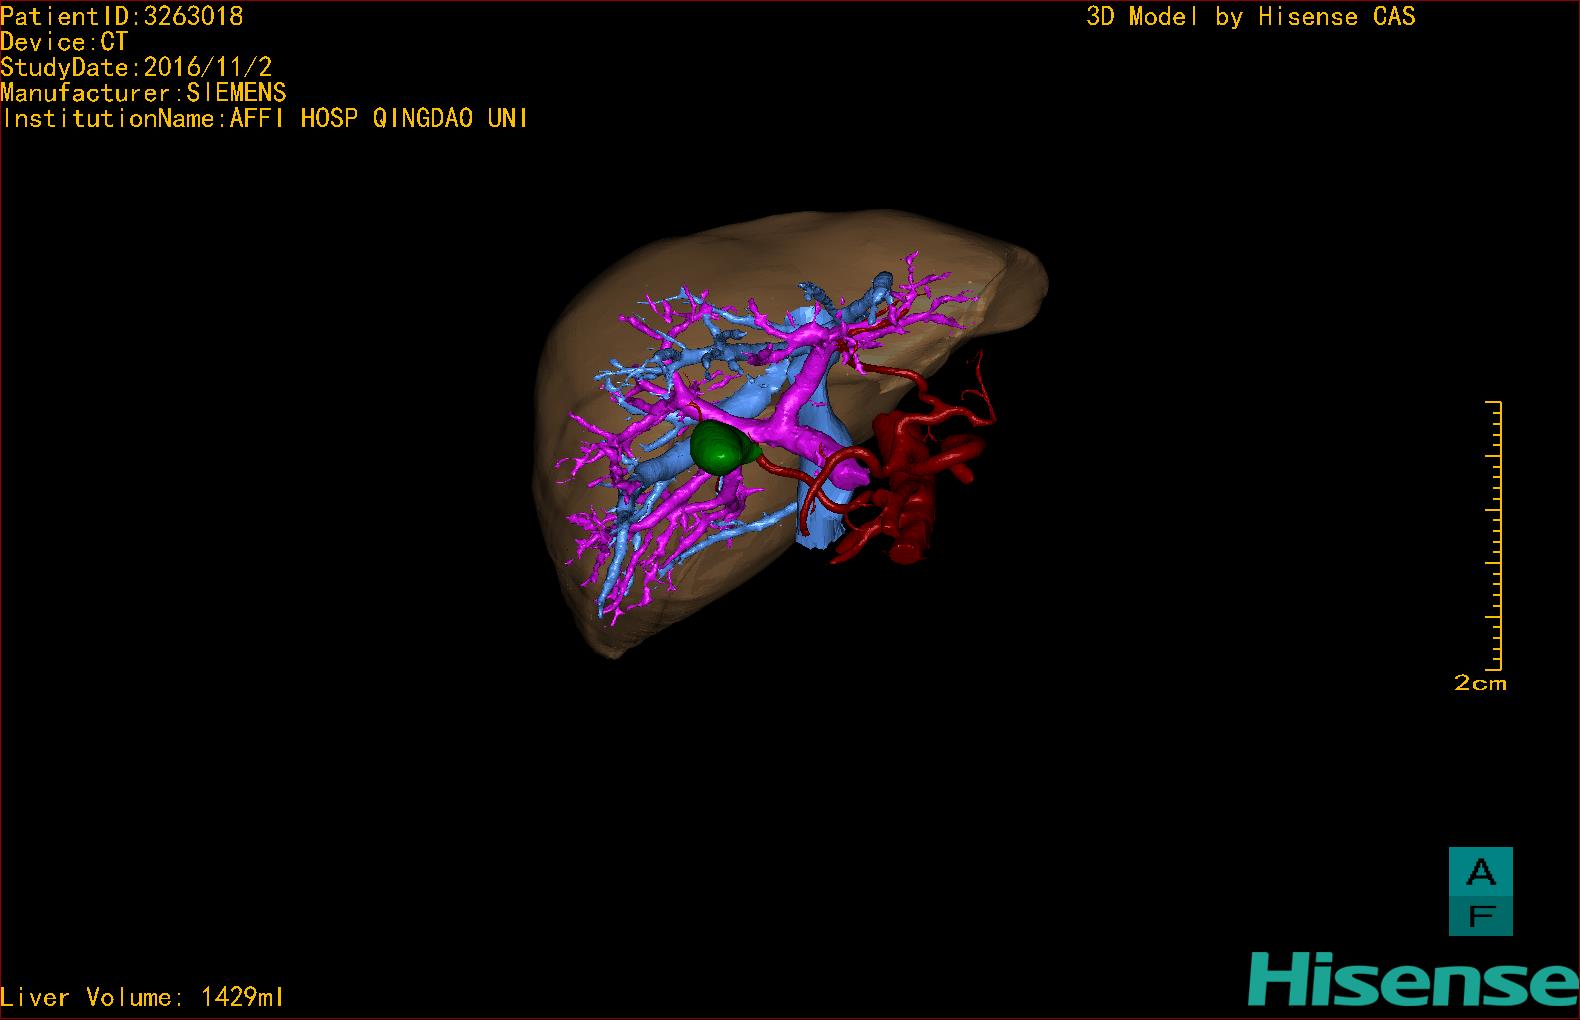Click the Manufacturer:SIEMENS text
1580x1020 pixels.
tap(143, 93)
